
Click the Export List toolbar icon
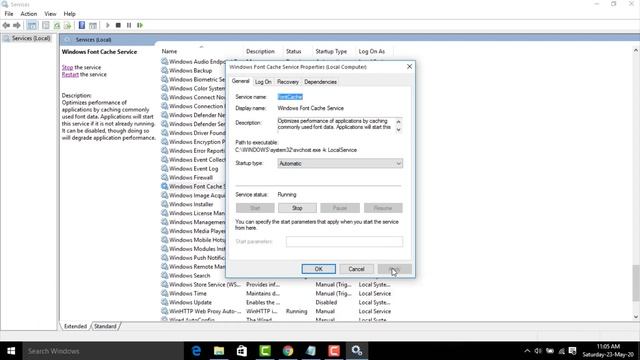pos(67,25)
